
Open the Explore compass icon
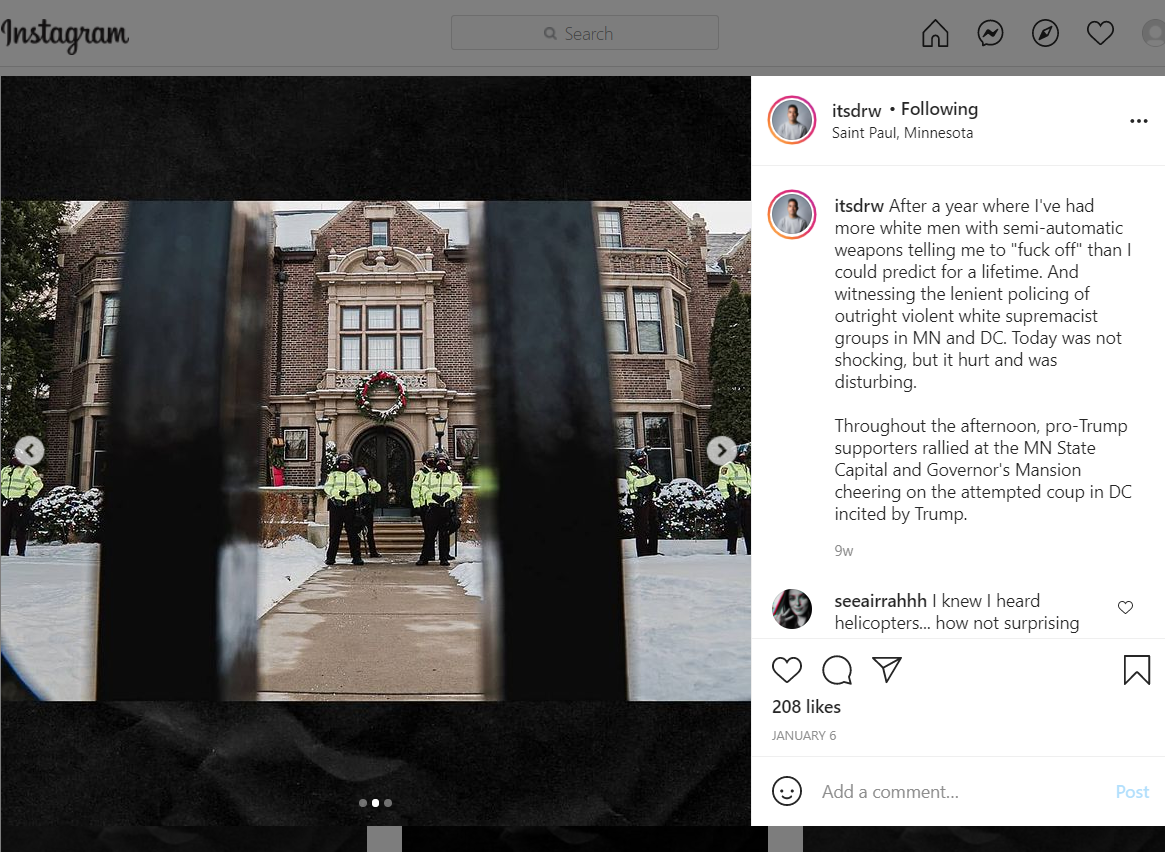(x=1045, y=34)
